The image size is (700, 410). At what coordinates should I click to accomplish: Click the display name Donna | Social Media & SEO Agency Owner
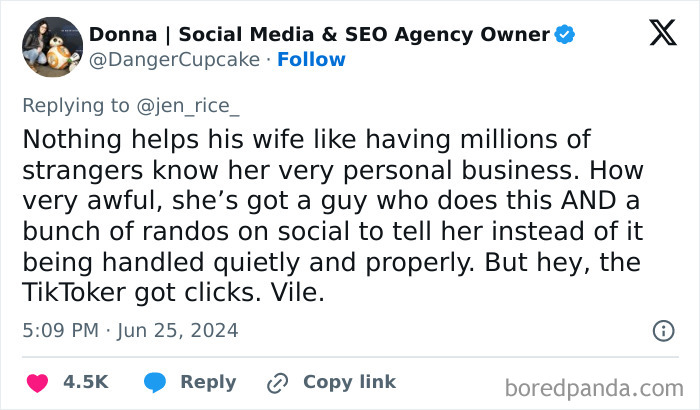[x=319, y=35]
